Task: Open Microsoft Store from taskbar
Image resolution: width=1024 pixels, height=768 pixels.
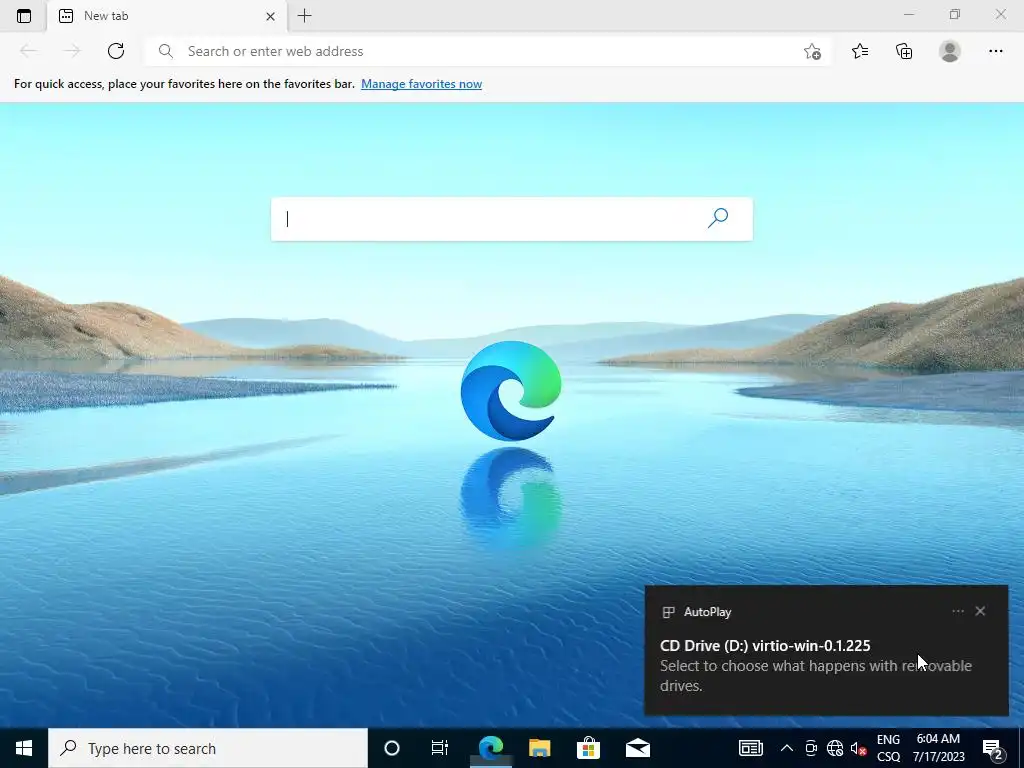Action: 588,748
